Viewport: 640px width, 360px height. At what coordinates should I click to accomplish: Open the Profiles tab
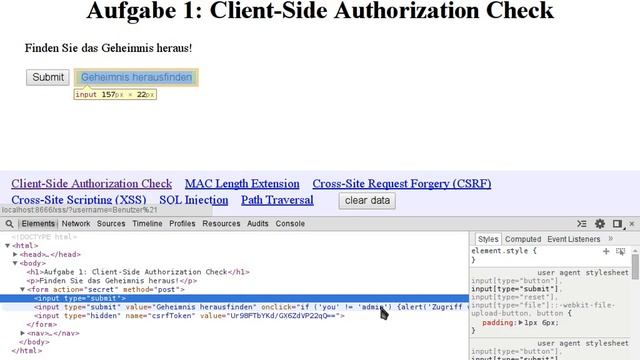182,224
